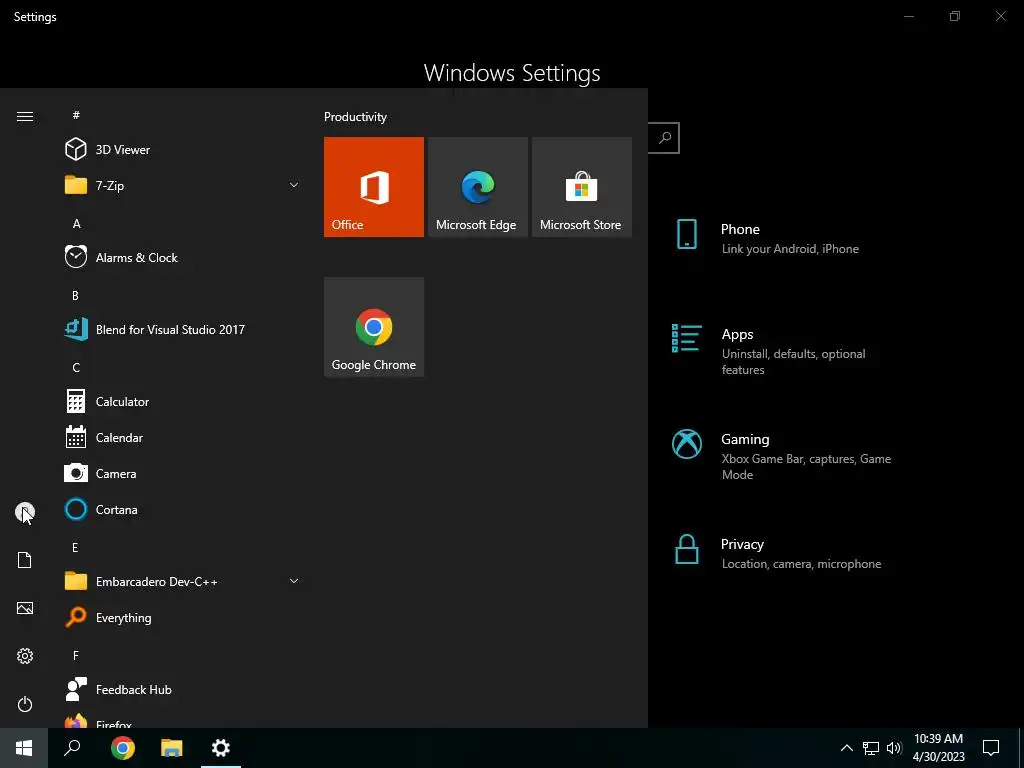Click the # section header

click(x=76, y=115)
